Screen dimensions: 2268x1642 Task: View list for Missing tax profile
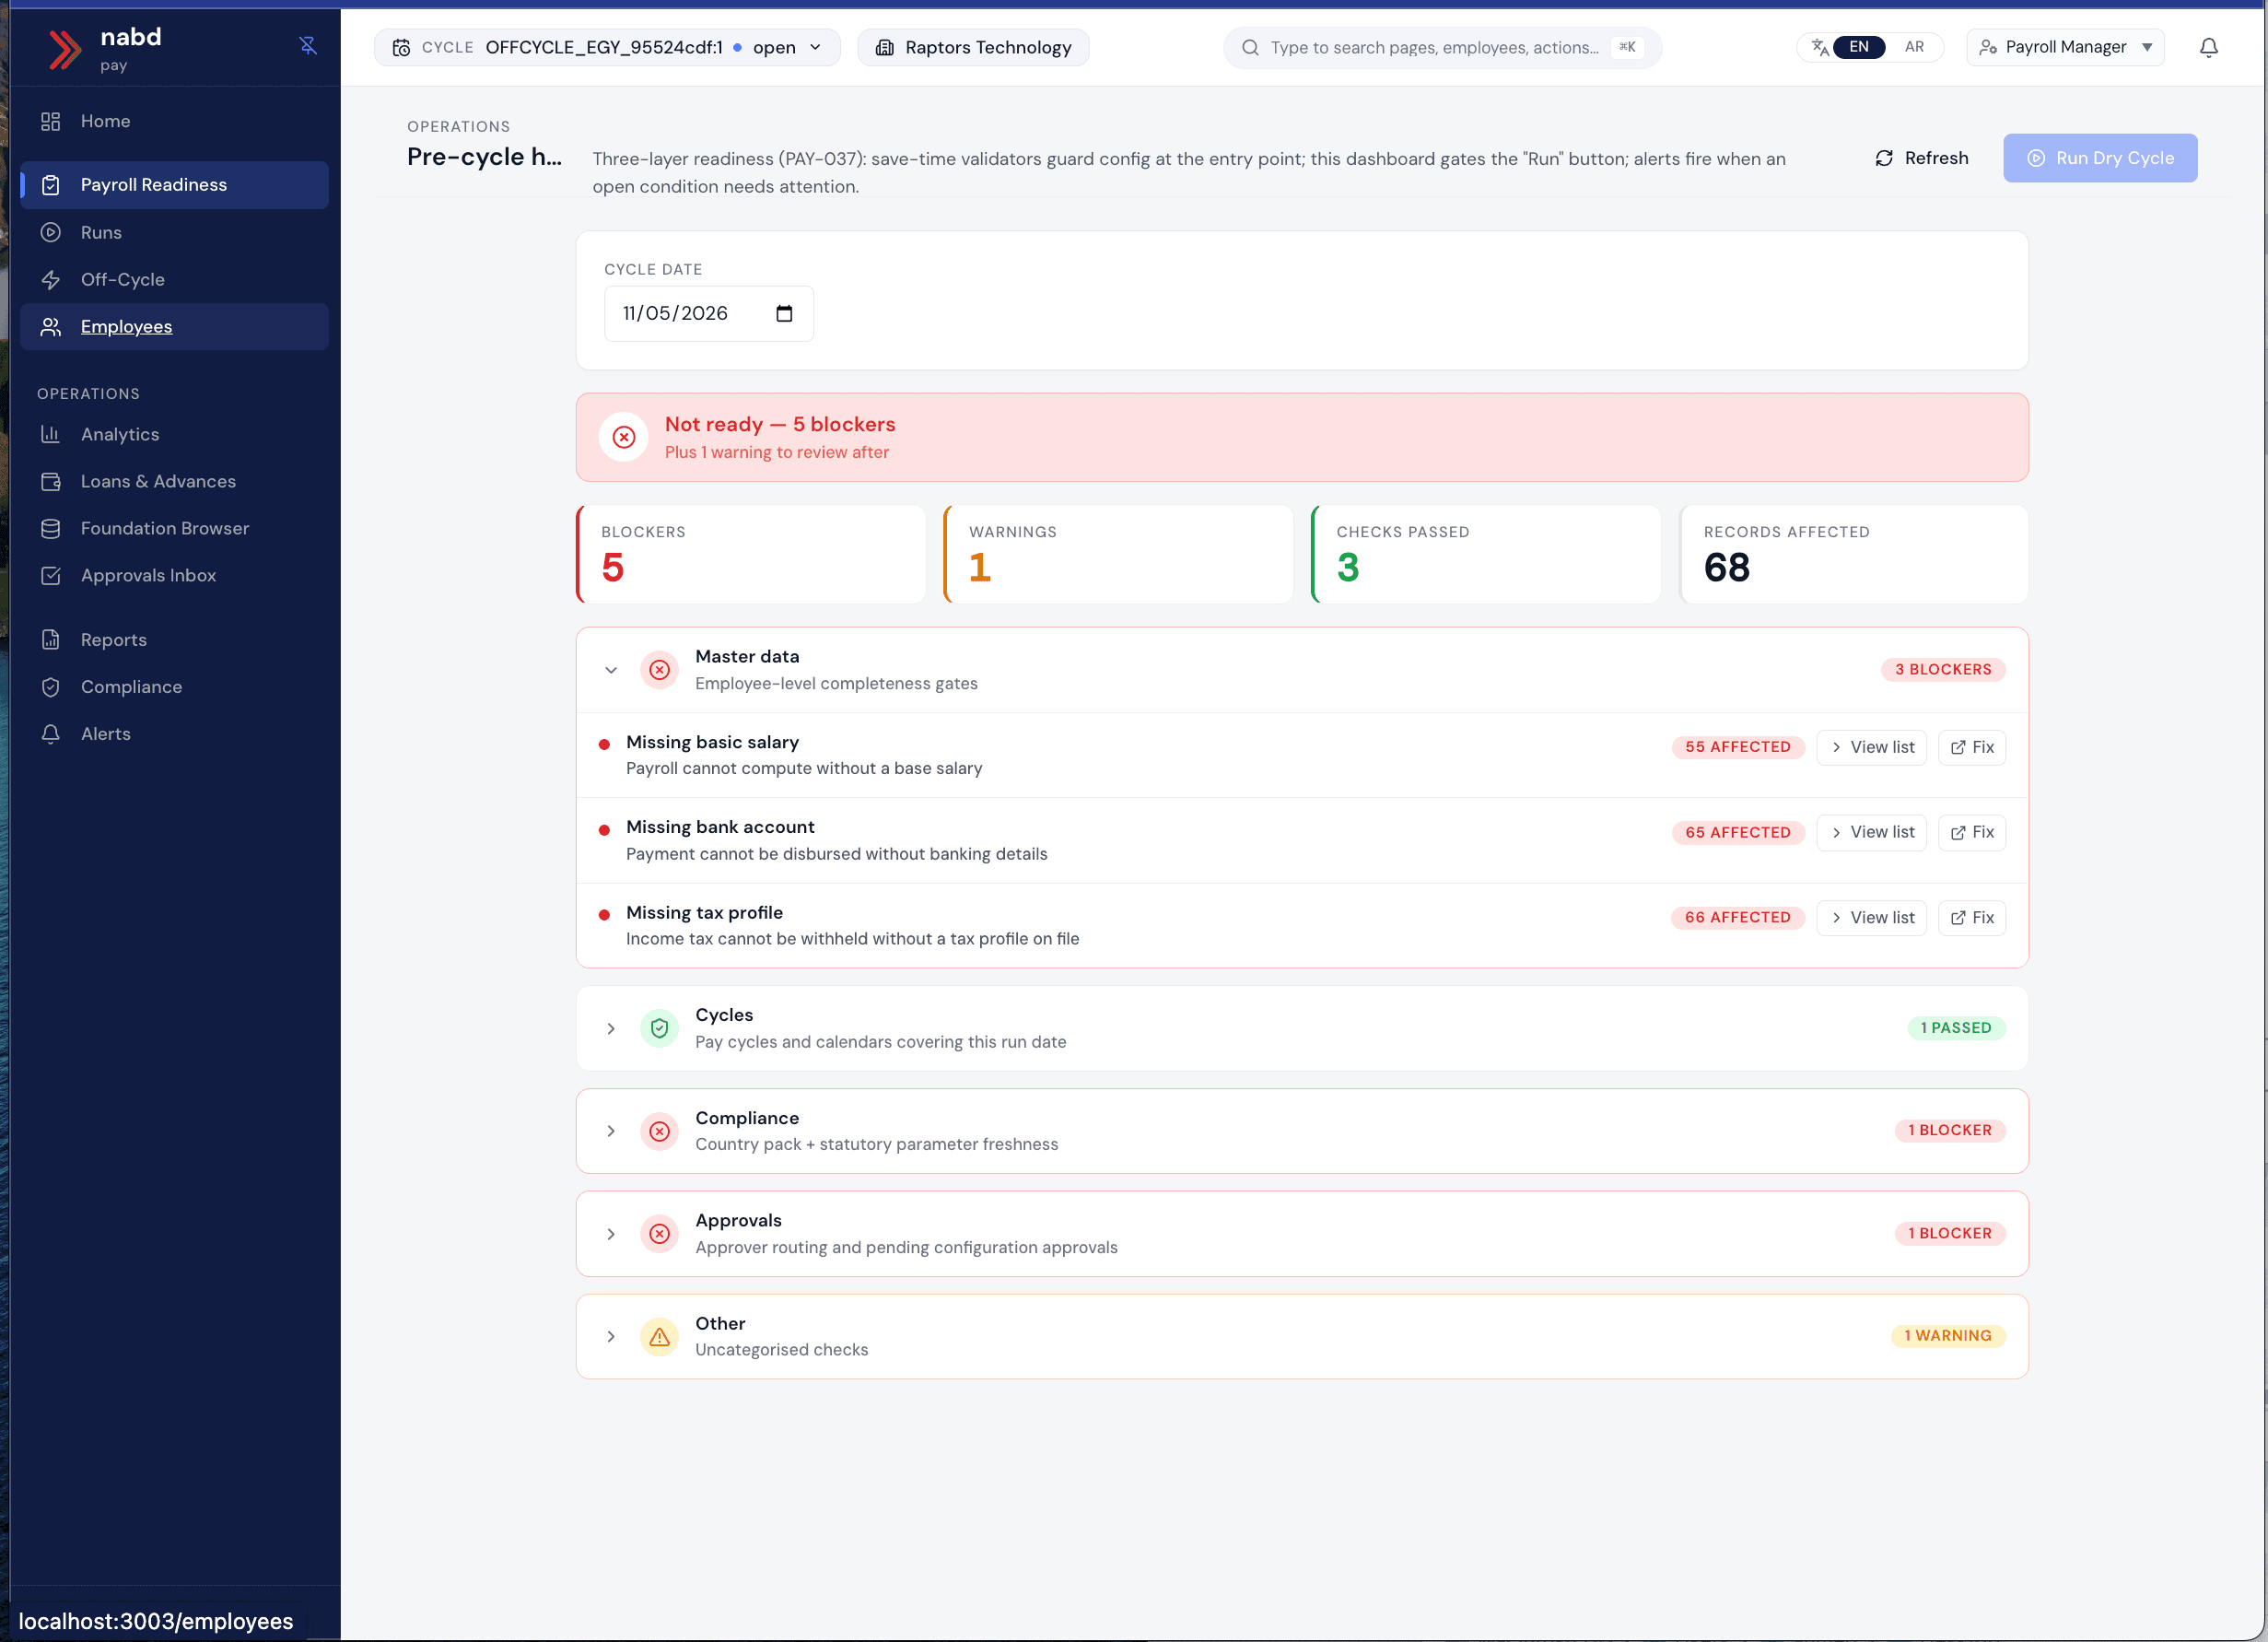pos(1871,918)
